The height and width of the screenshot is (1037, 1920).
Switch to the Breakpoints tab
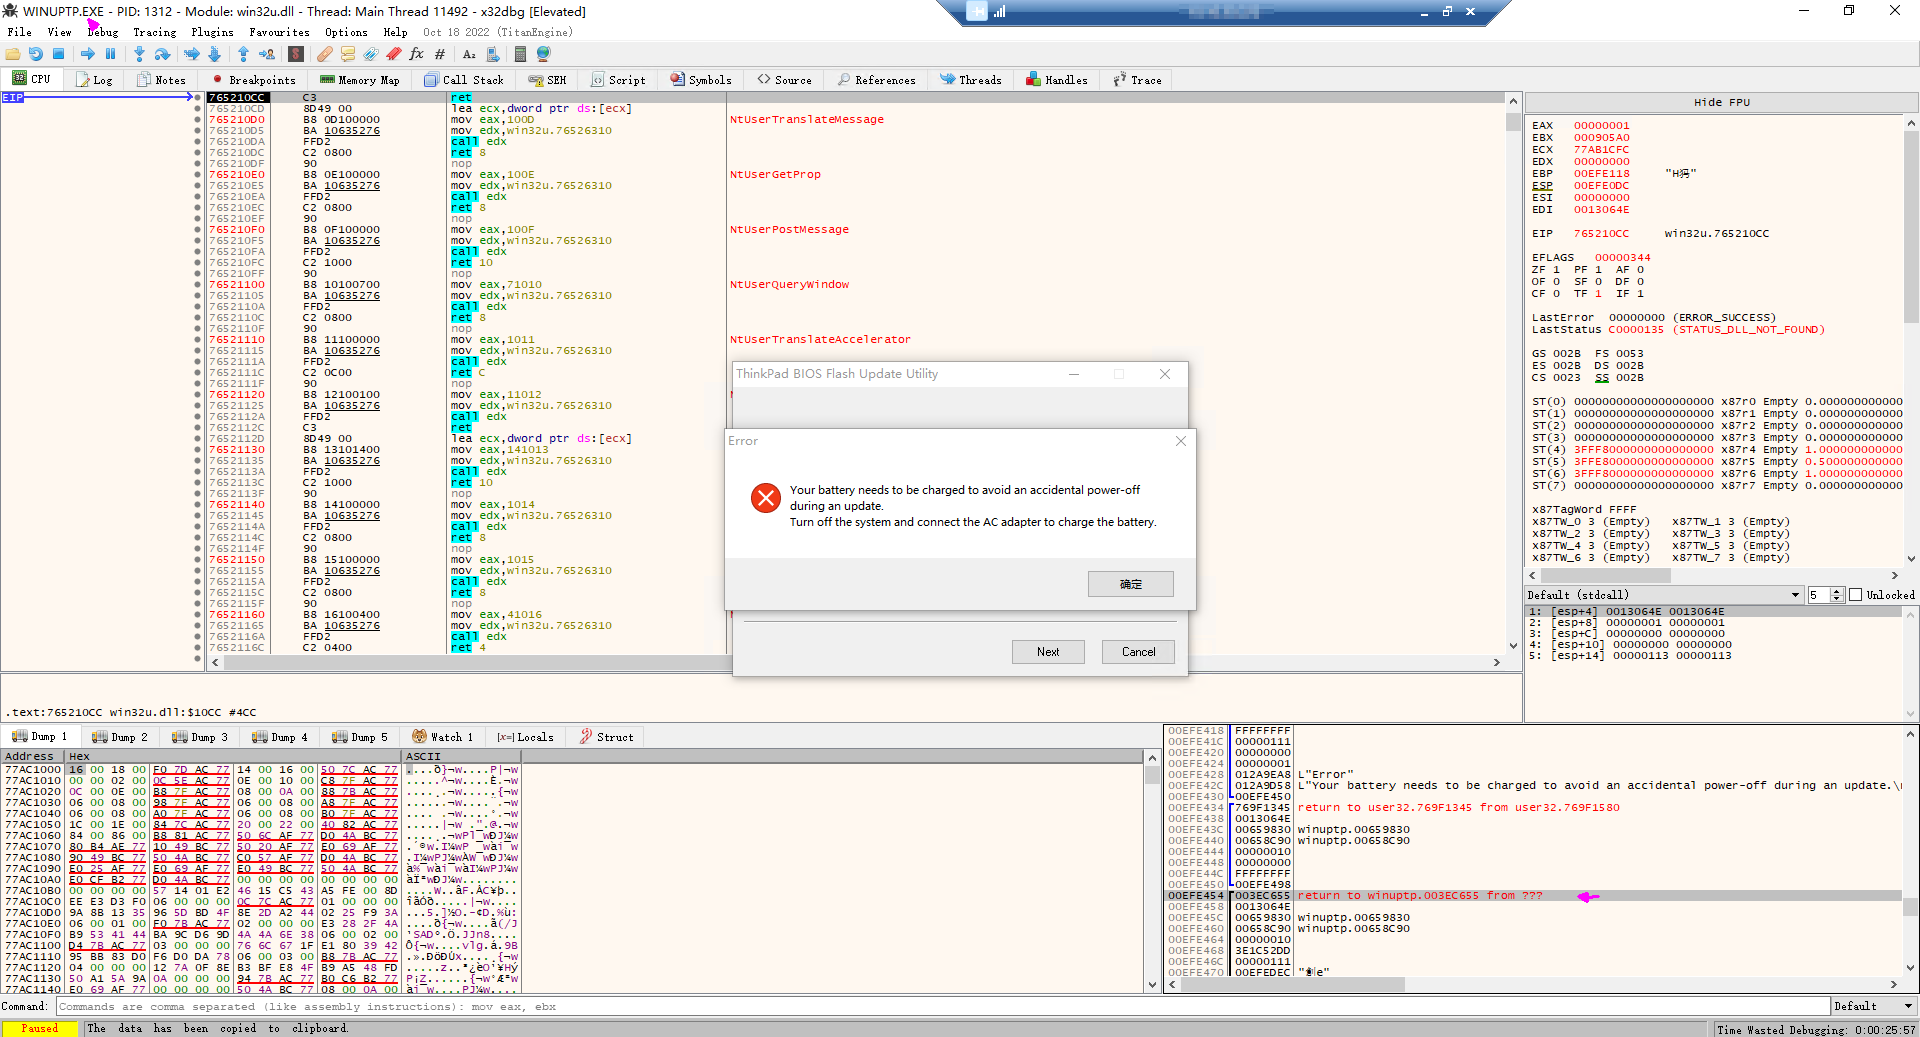coord(254,80)
